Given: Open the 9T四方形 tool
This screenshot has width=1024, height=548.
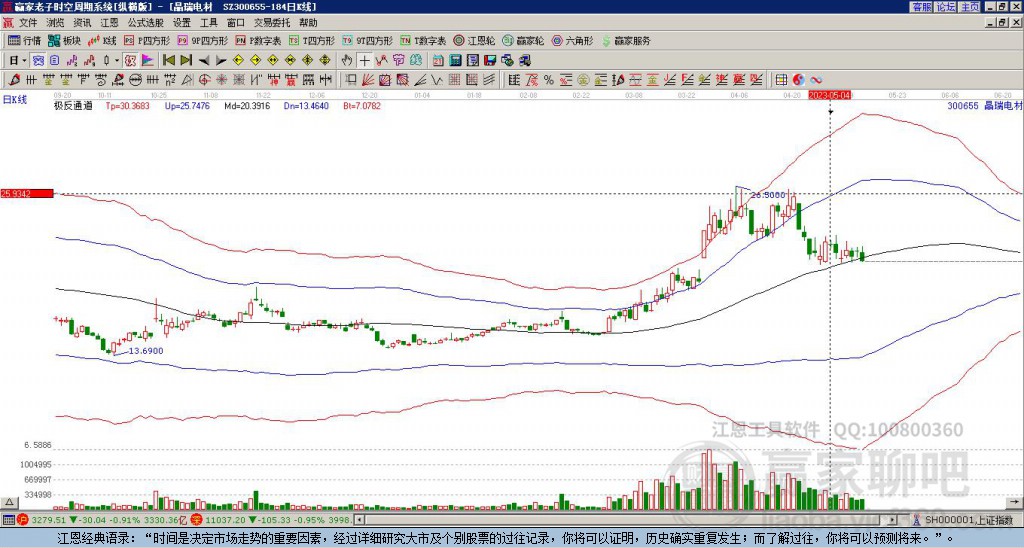Looking at the screenshot, I should (x=368, y=40).
